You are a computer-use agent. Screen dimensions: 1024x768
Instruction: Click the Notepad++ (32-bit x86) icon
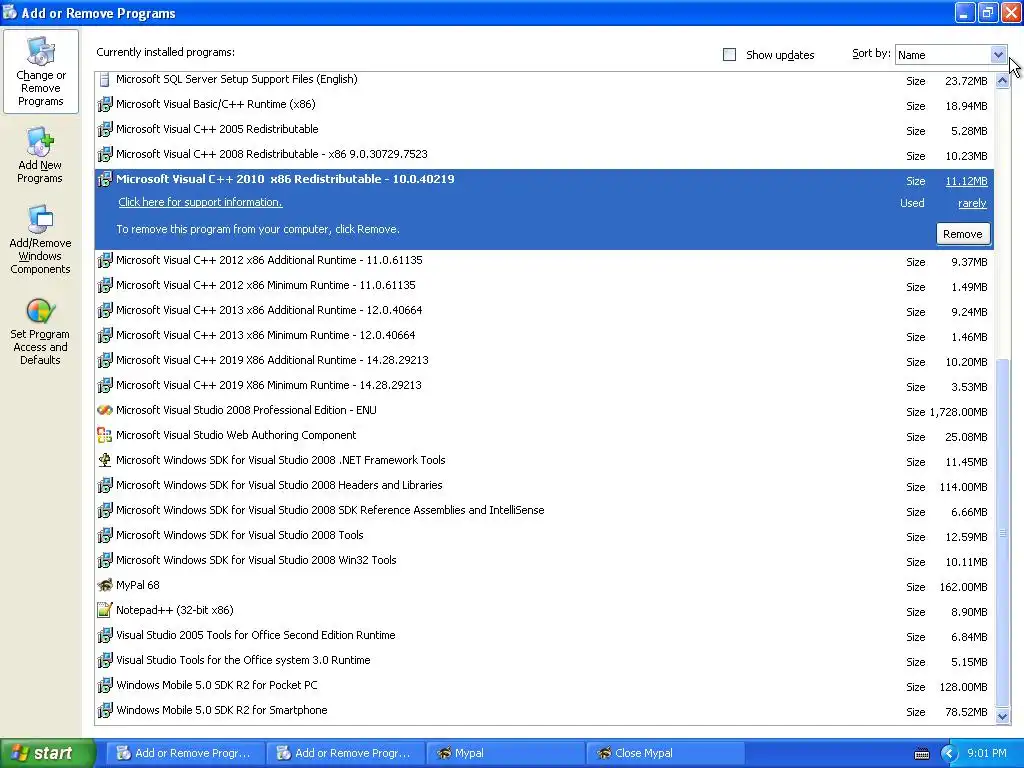tap(104, 611)
